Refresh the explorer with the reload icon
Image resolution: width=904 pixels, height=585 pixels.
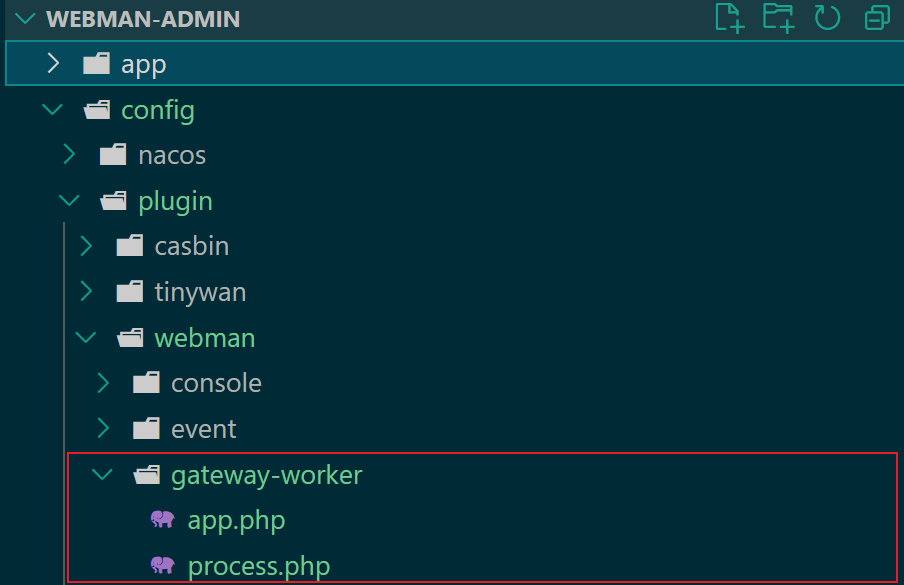coord(827,18)
